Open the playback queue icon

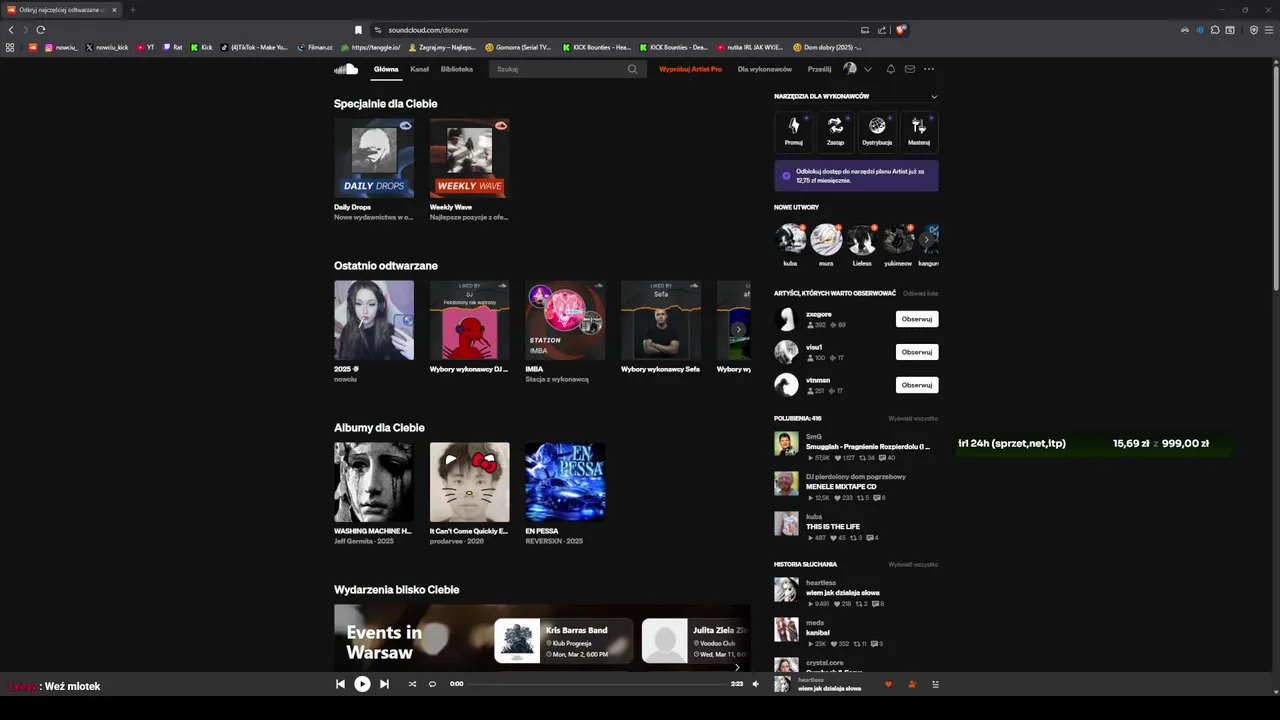[x=936, y=684]
